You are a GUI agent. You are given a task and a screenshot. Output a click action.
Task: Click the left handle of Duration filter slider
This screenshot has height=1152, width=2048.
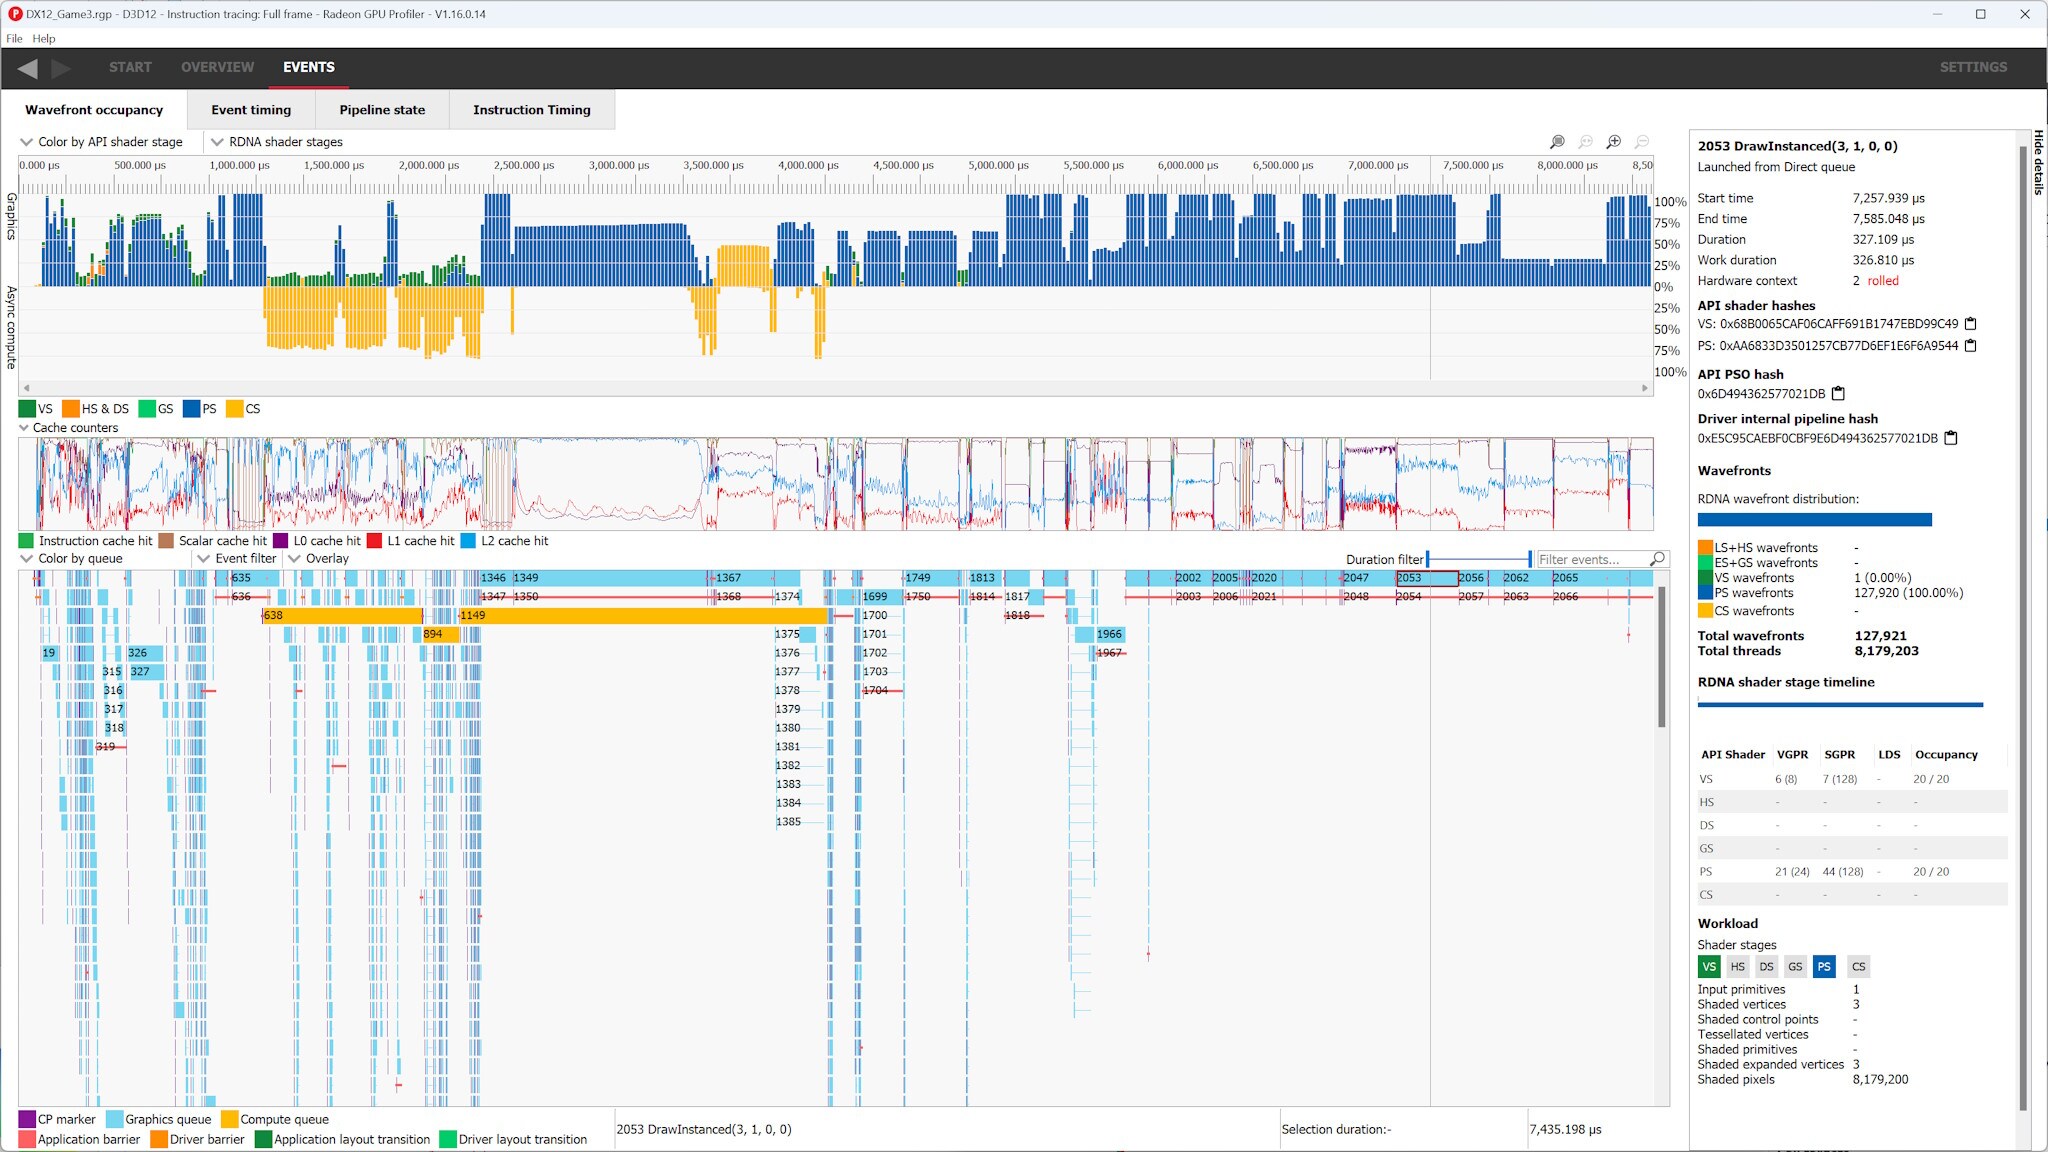coord(1428,559)
